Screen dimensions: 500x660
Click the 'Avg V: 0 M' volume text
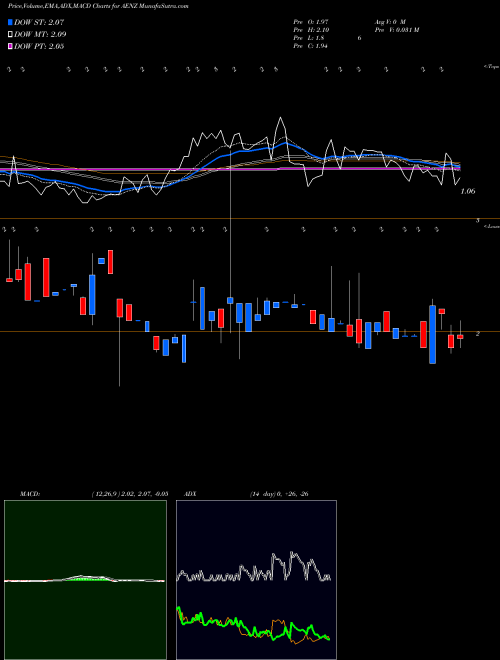390,21
